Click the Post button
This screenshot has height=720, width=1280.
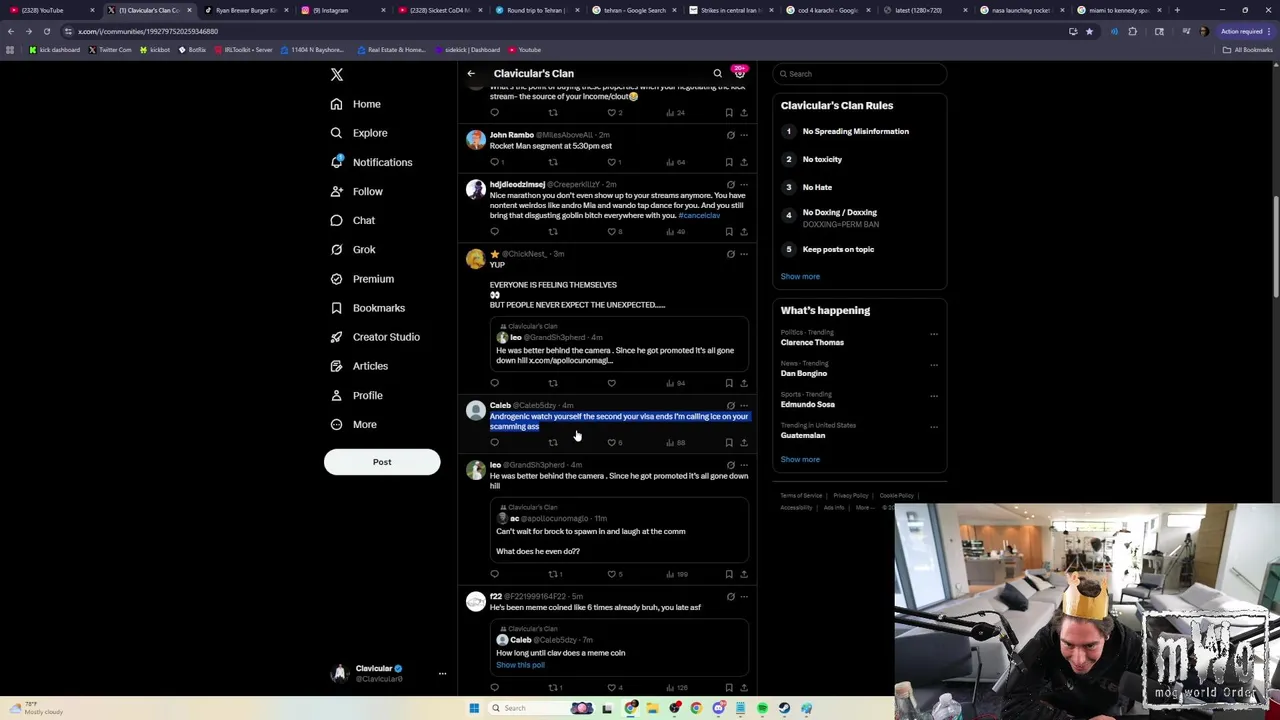[382, 462]
